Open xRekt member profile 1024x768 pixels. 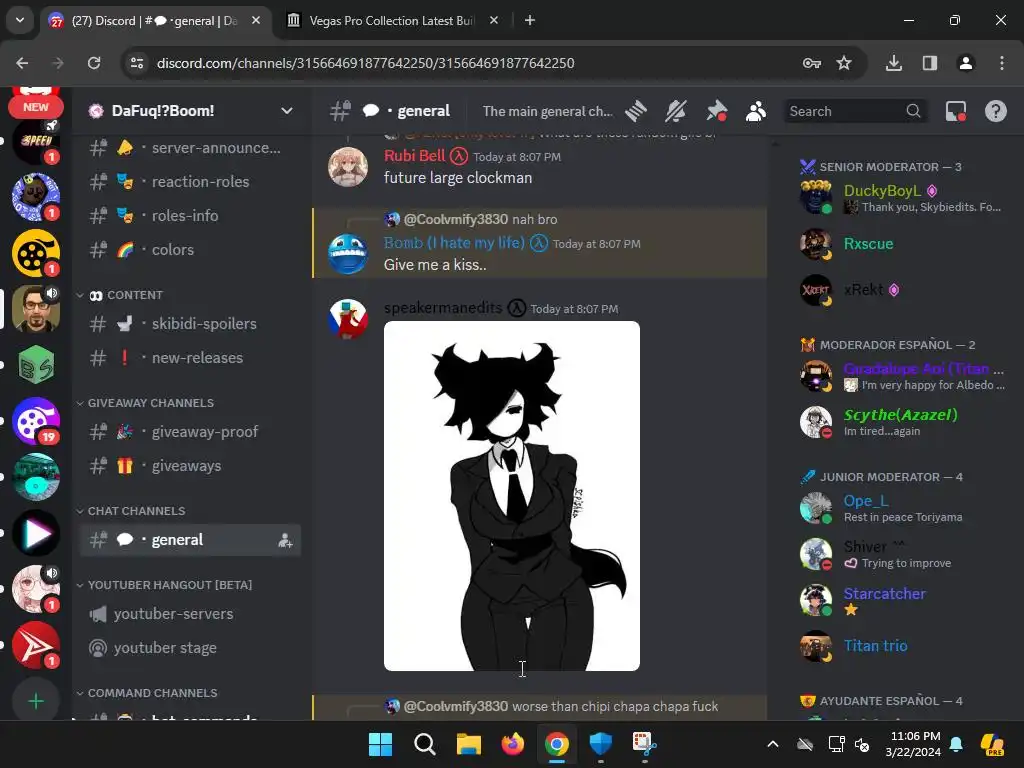click(x=902, y=291)
